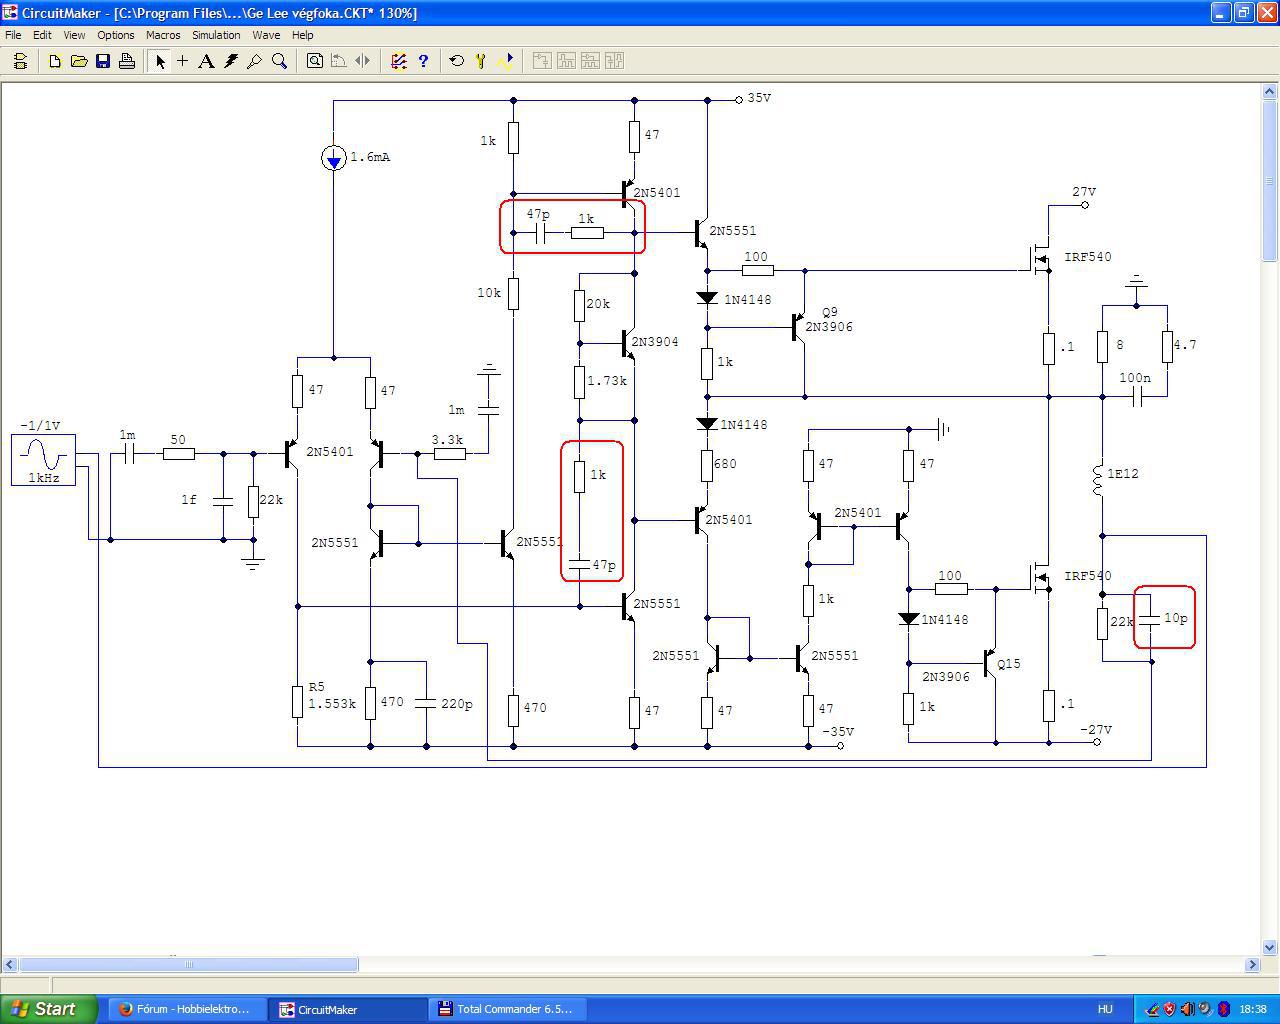Click the blue question mark help icon
The image size is (1280, 1024).
[423, 61]
